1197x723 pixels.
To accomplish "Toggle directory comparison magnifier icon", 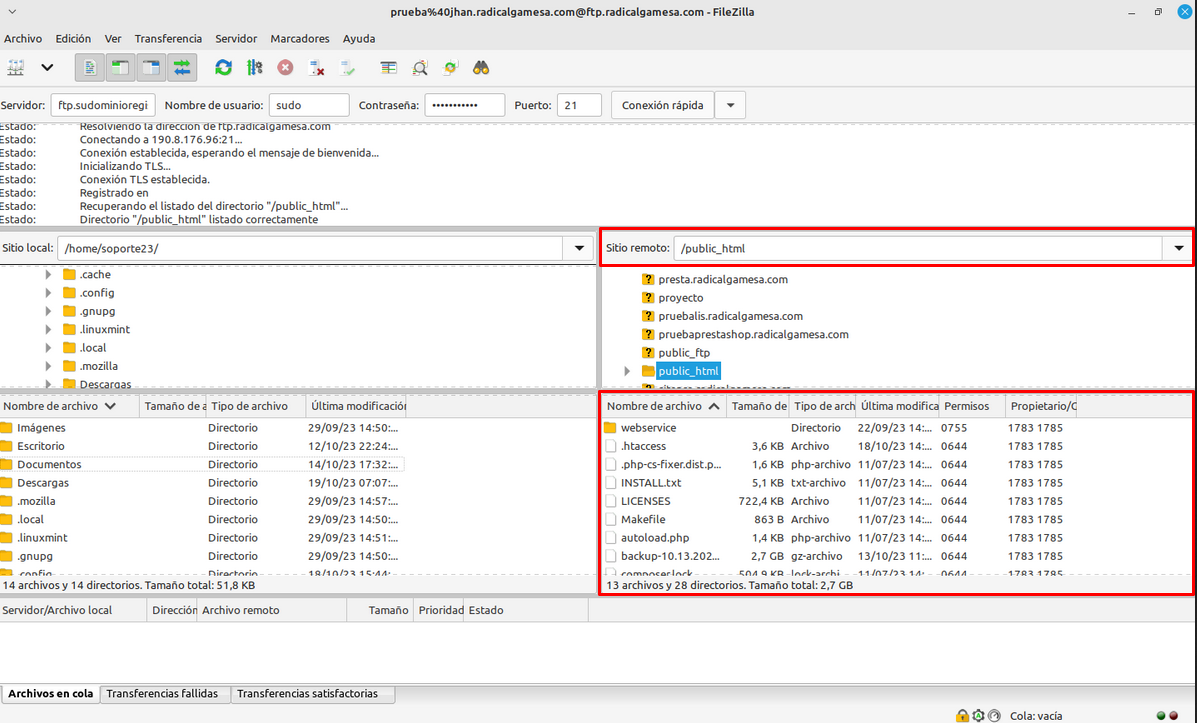I will 420,68.
